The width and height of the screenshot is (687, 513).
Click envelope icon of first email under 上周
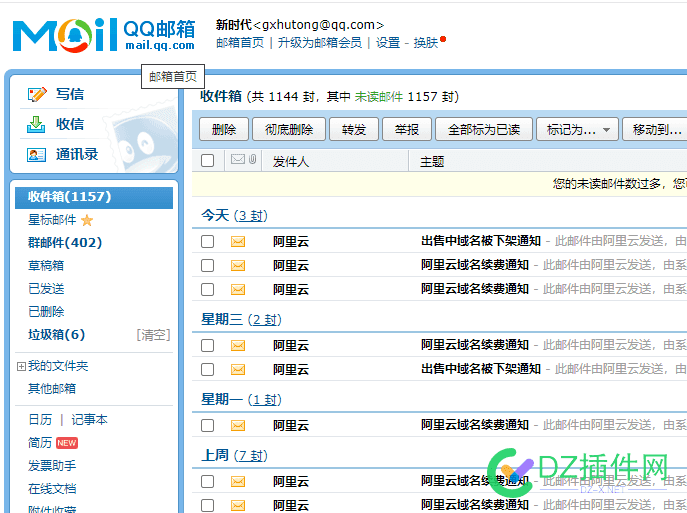(x=238, y=482)
